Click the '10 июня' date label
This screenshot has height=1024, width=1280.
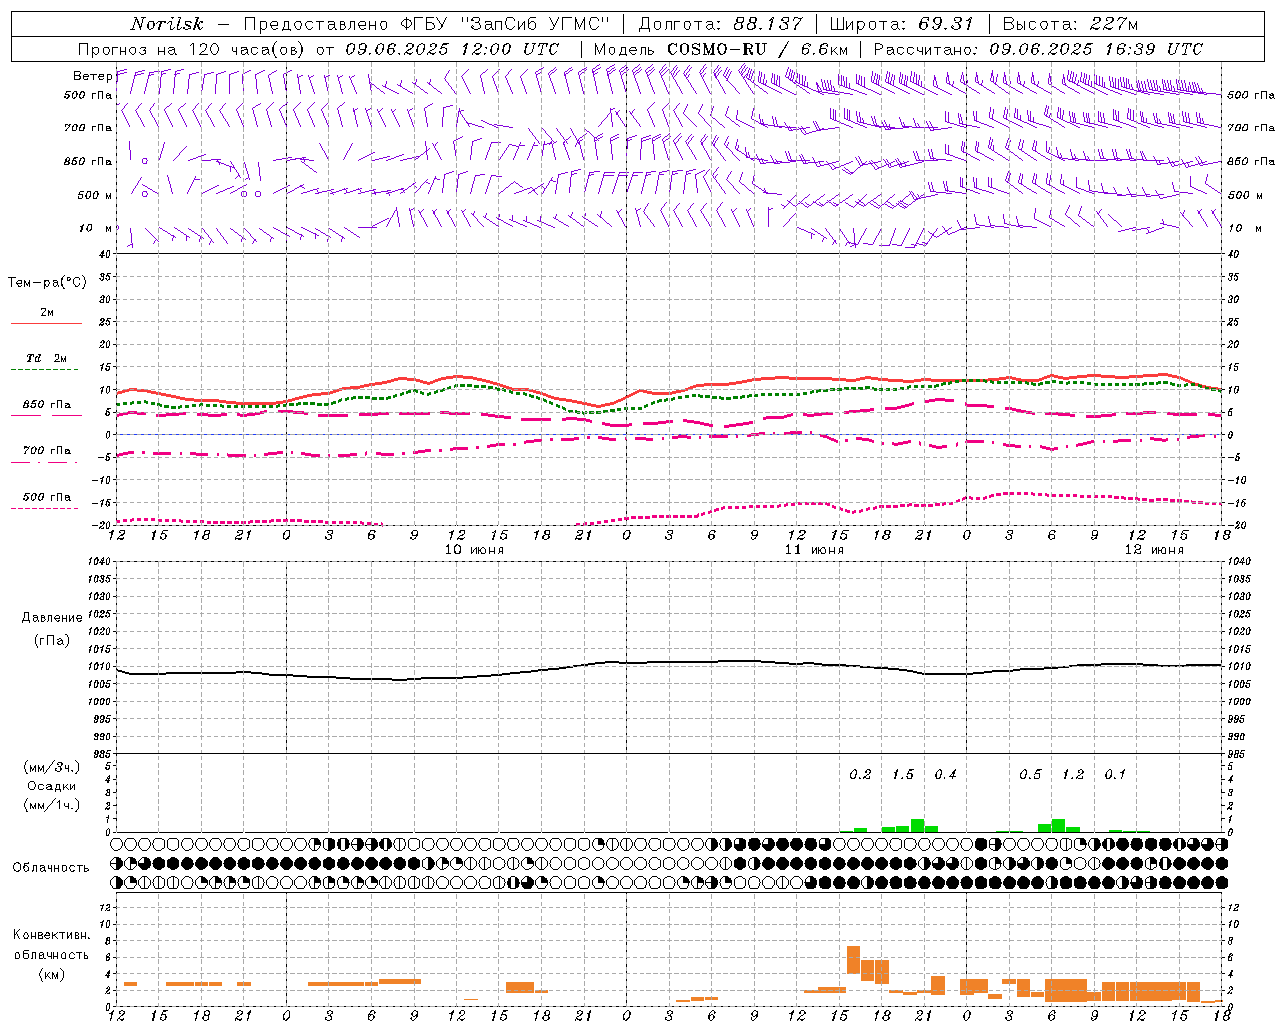[x=474, y=550]
